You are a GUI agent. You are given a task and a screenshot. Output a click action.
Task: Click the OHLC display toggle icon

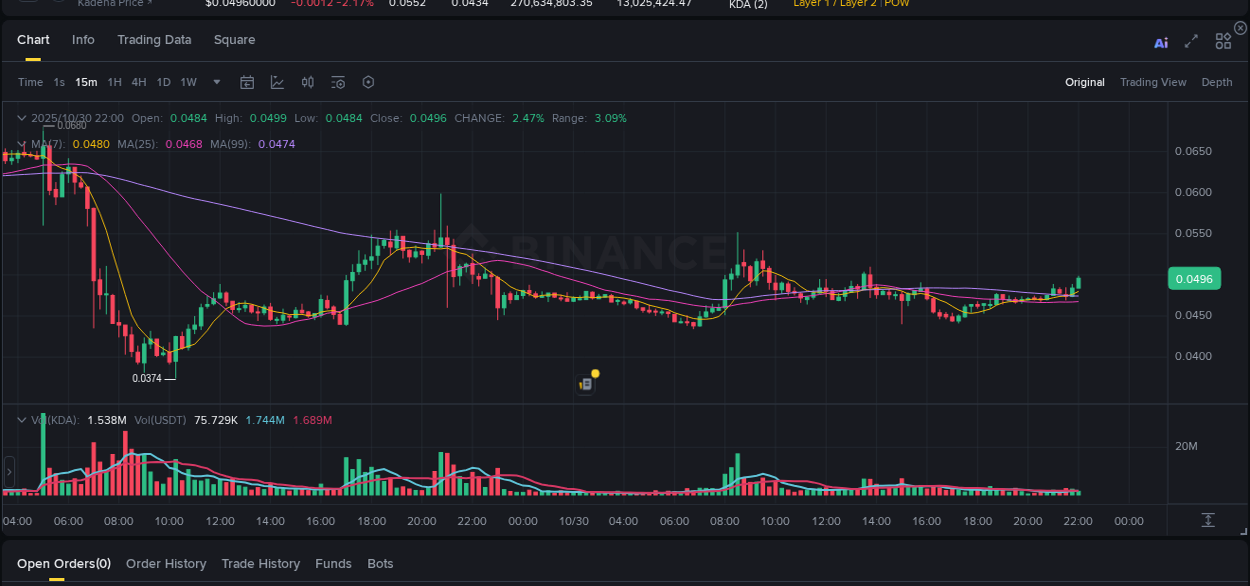(x=308, y=82)
